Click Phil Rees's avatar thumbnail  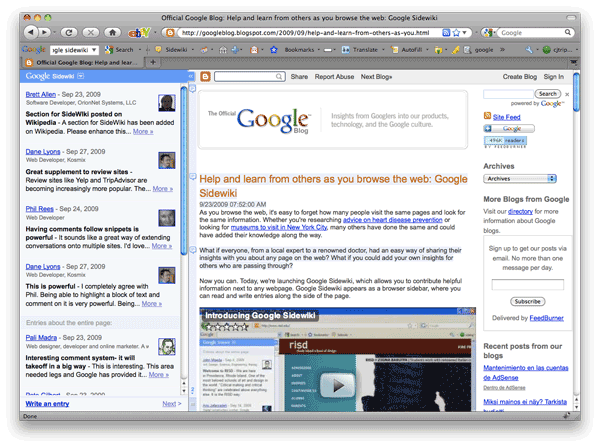pyautogui.click(x=167, y=218)
